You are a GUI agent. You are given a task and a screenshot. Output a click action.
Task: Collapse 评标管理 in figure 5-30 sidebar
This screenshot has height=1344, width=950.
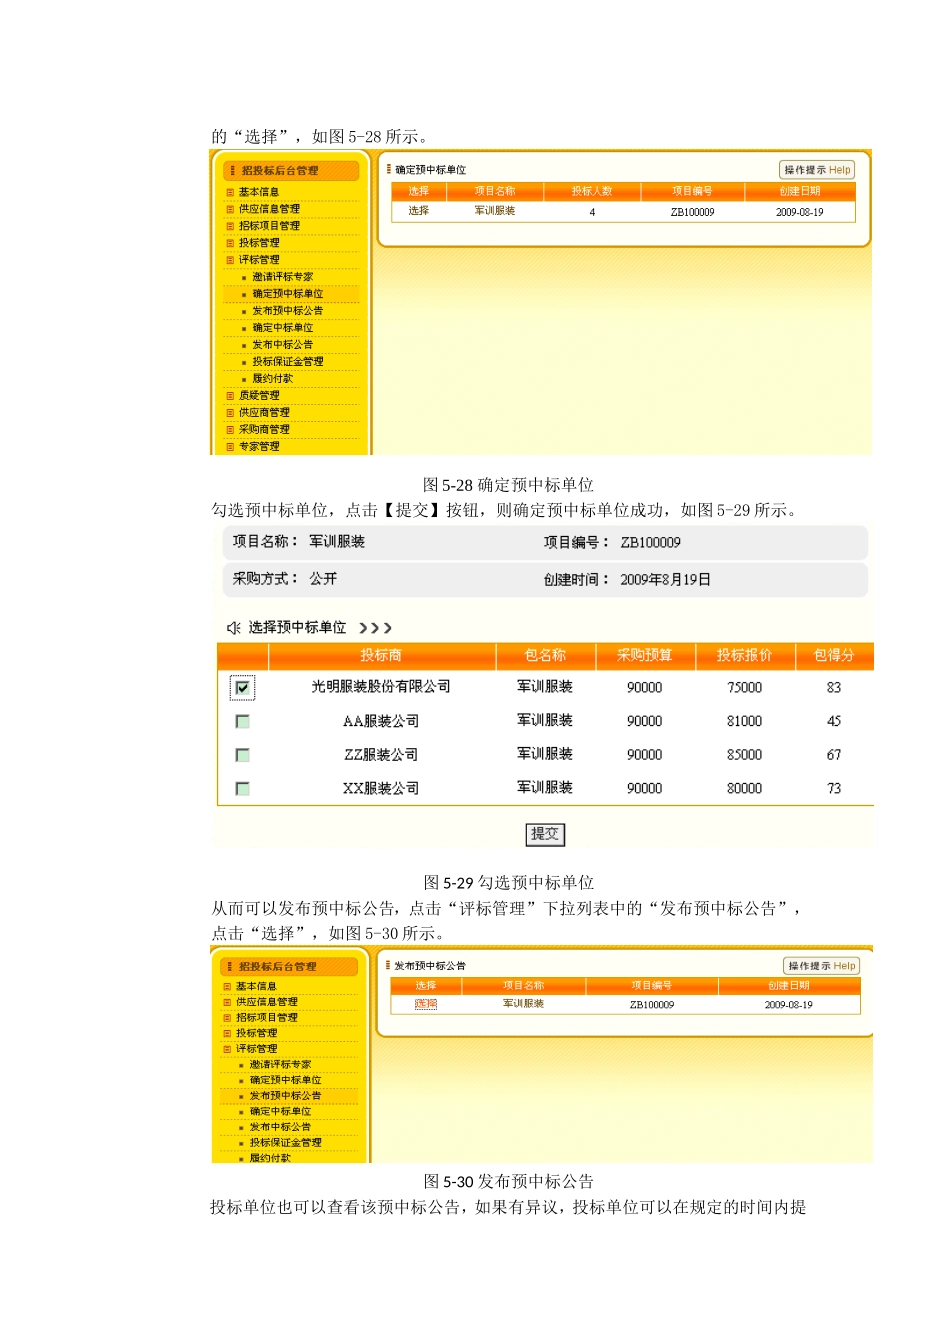click(x=256, y=1049)
